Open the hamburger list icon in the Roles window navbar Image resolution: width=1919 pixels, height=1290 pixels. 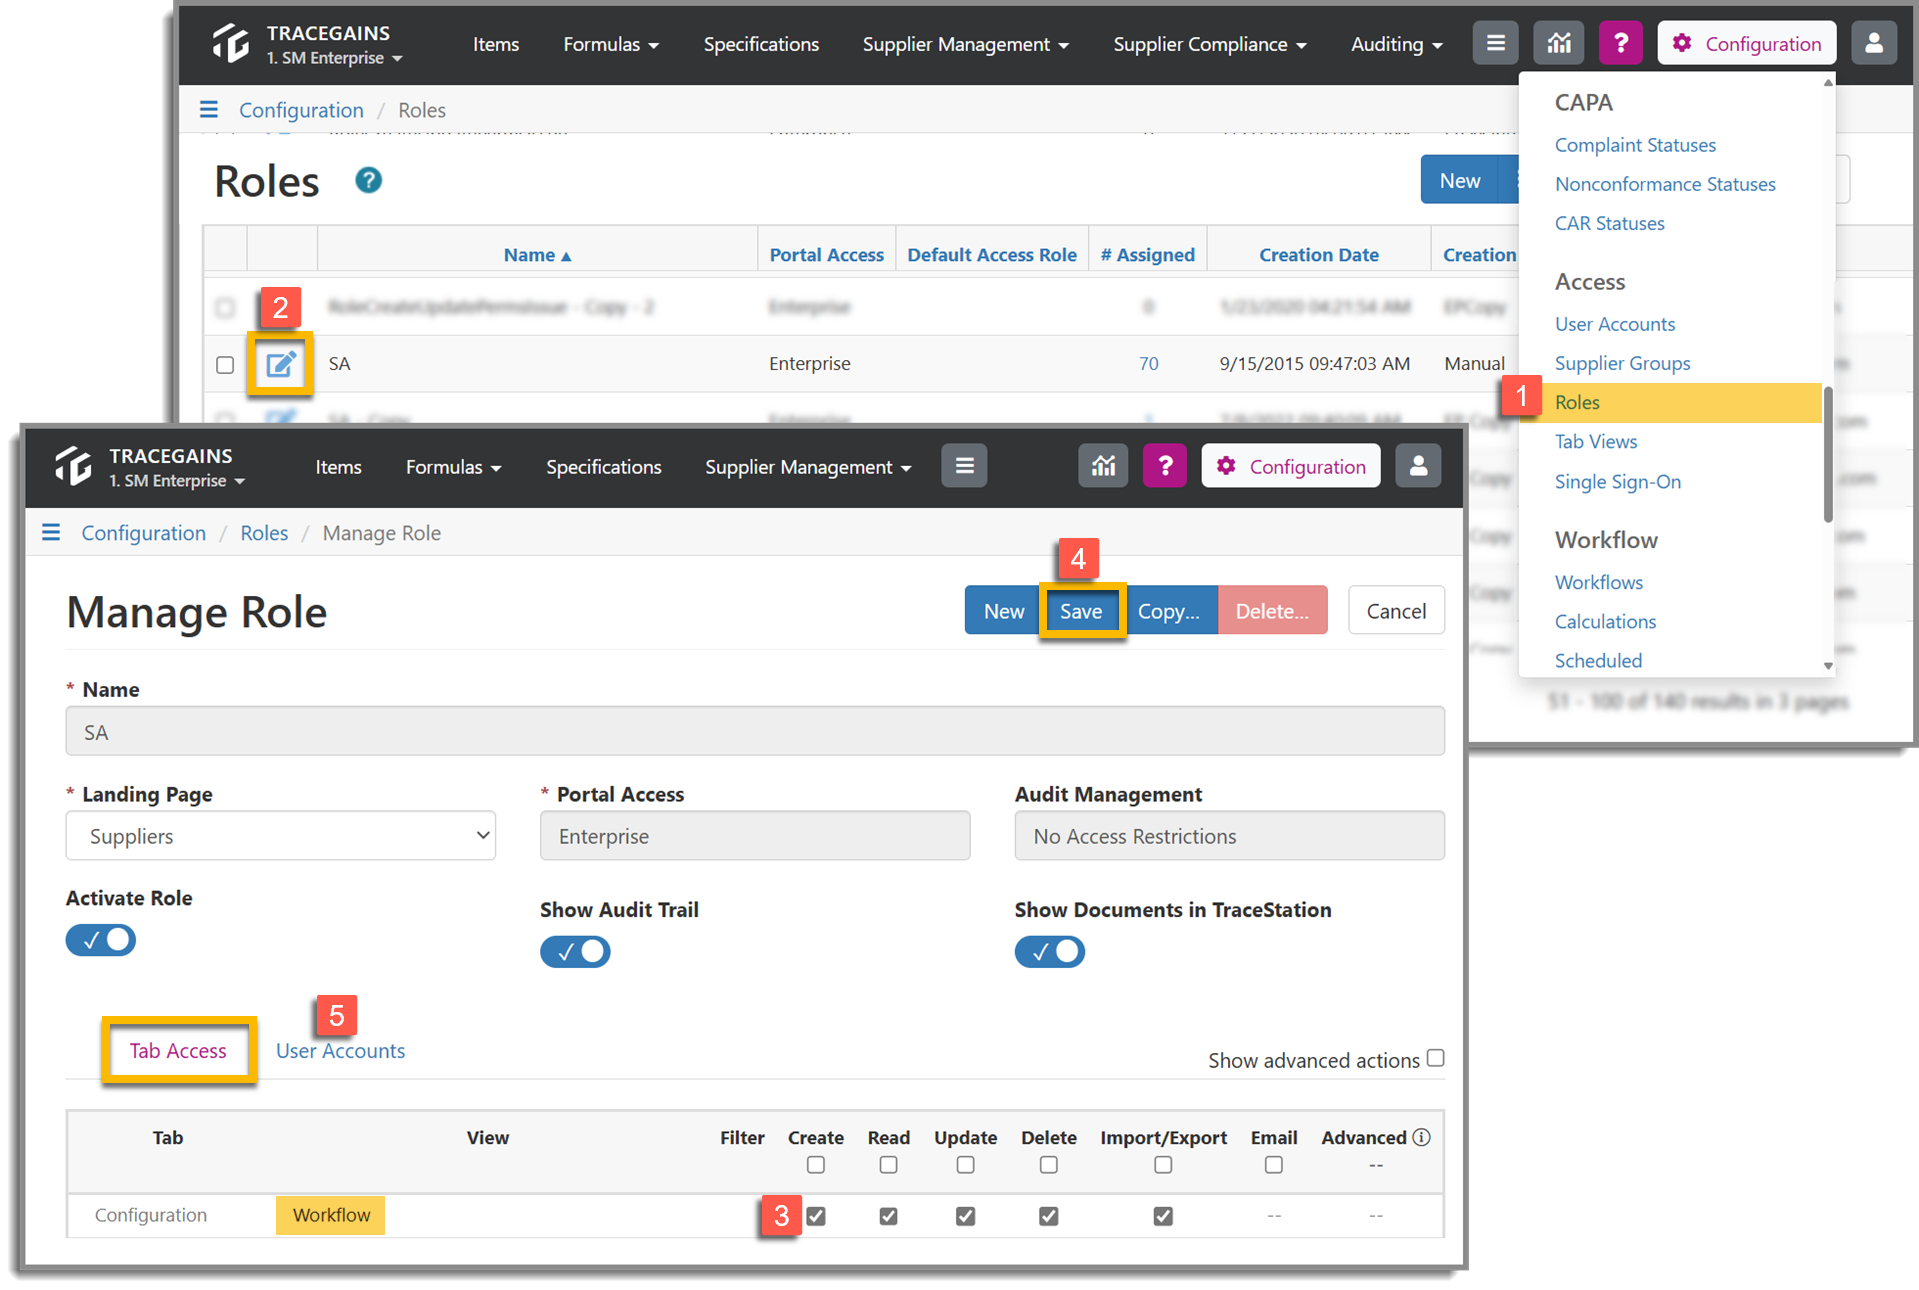pyautogui.click(x=1495, y=43)
